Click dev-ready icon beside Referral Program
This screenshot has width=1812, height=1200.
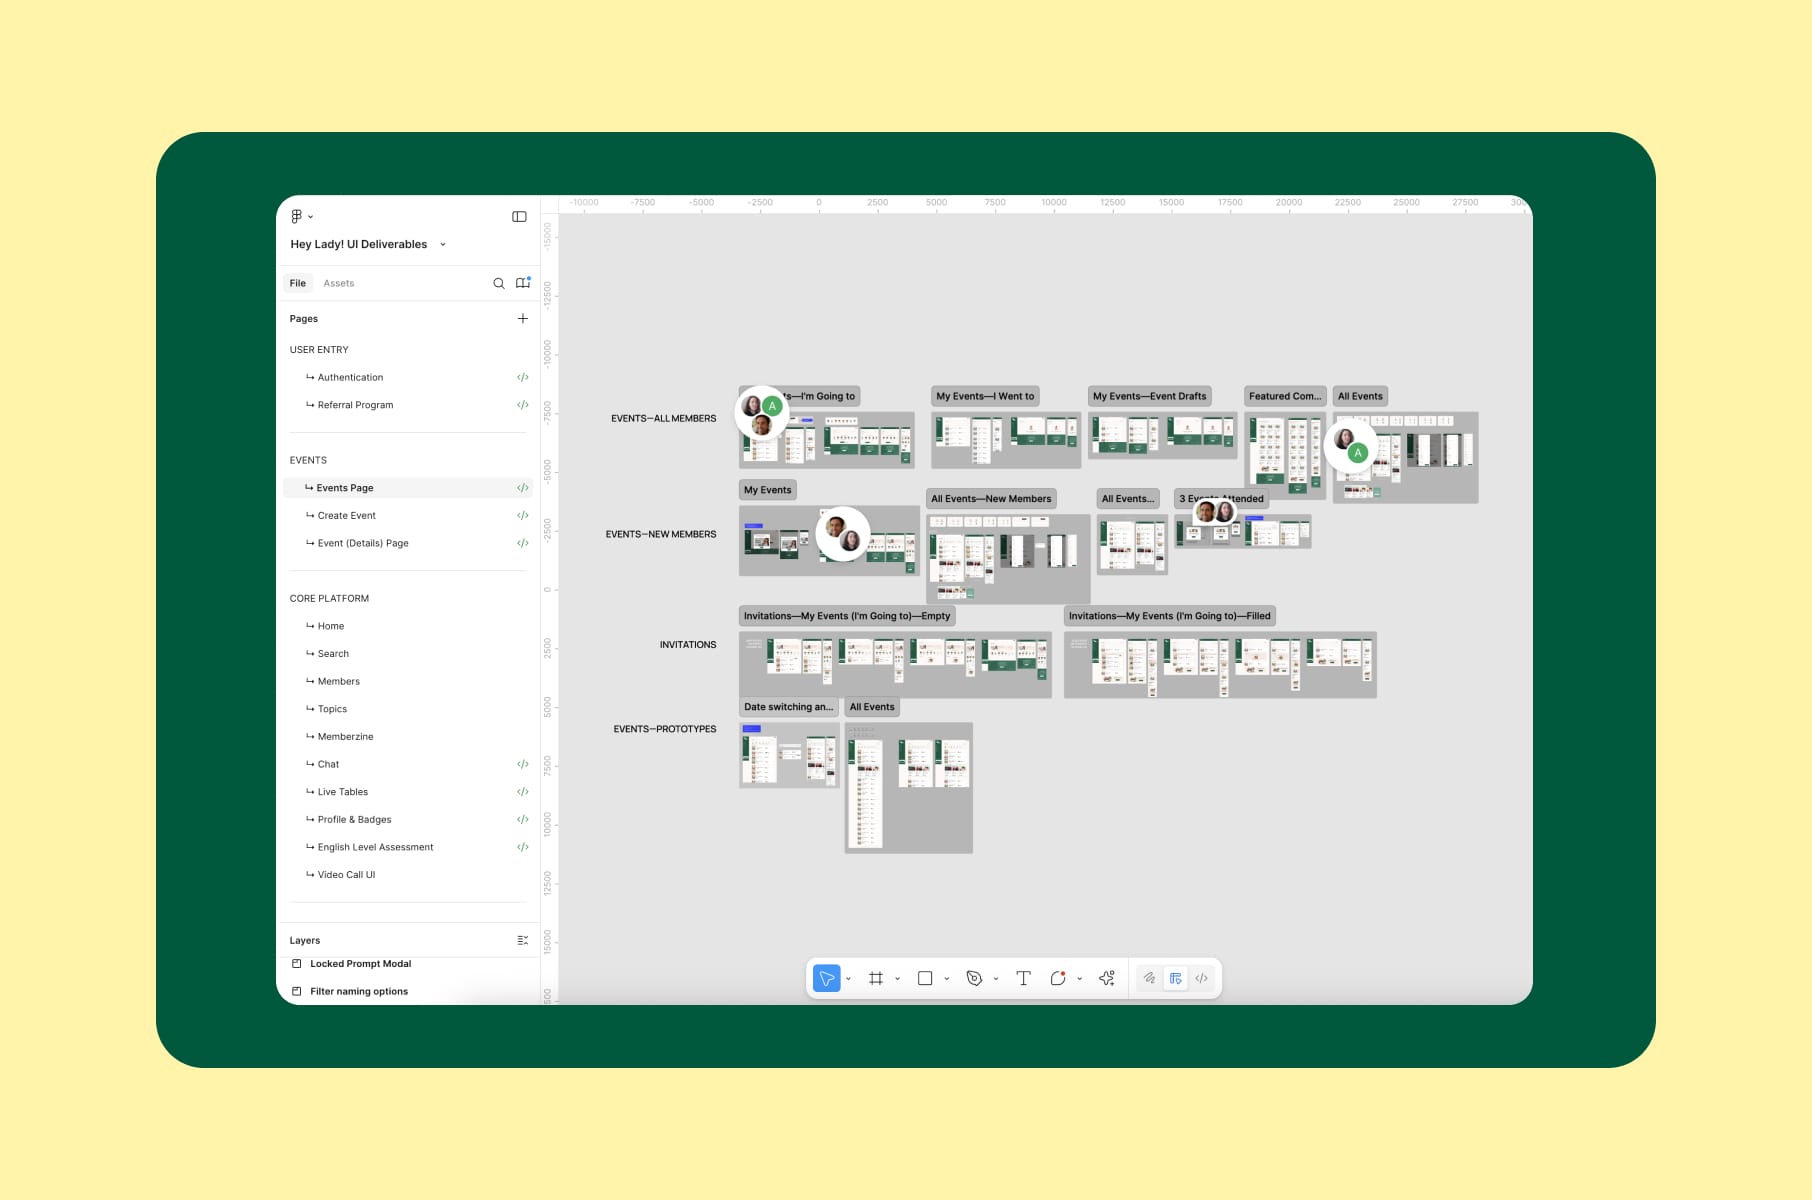click(x=522, y=405)
